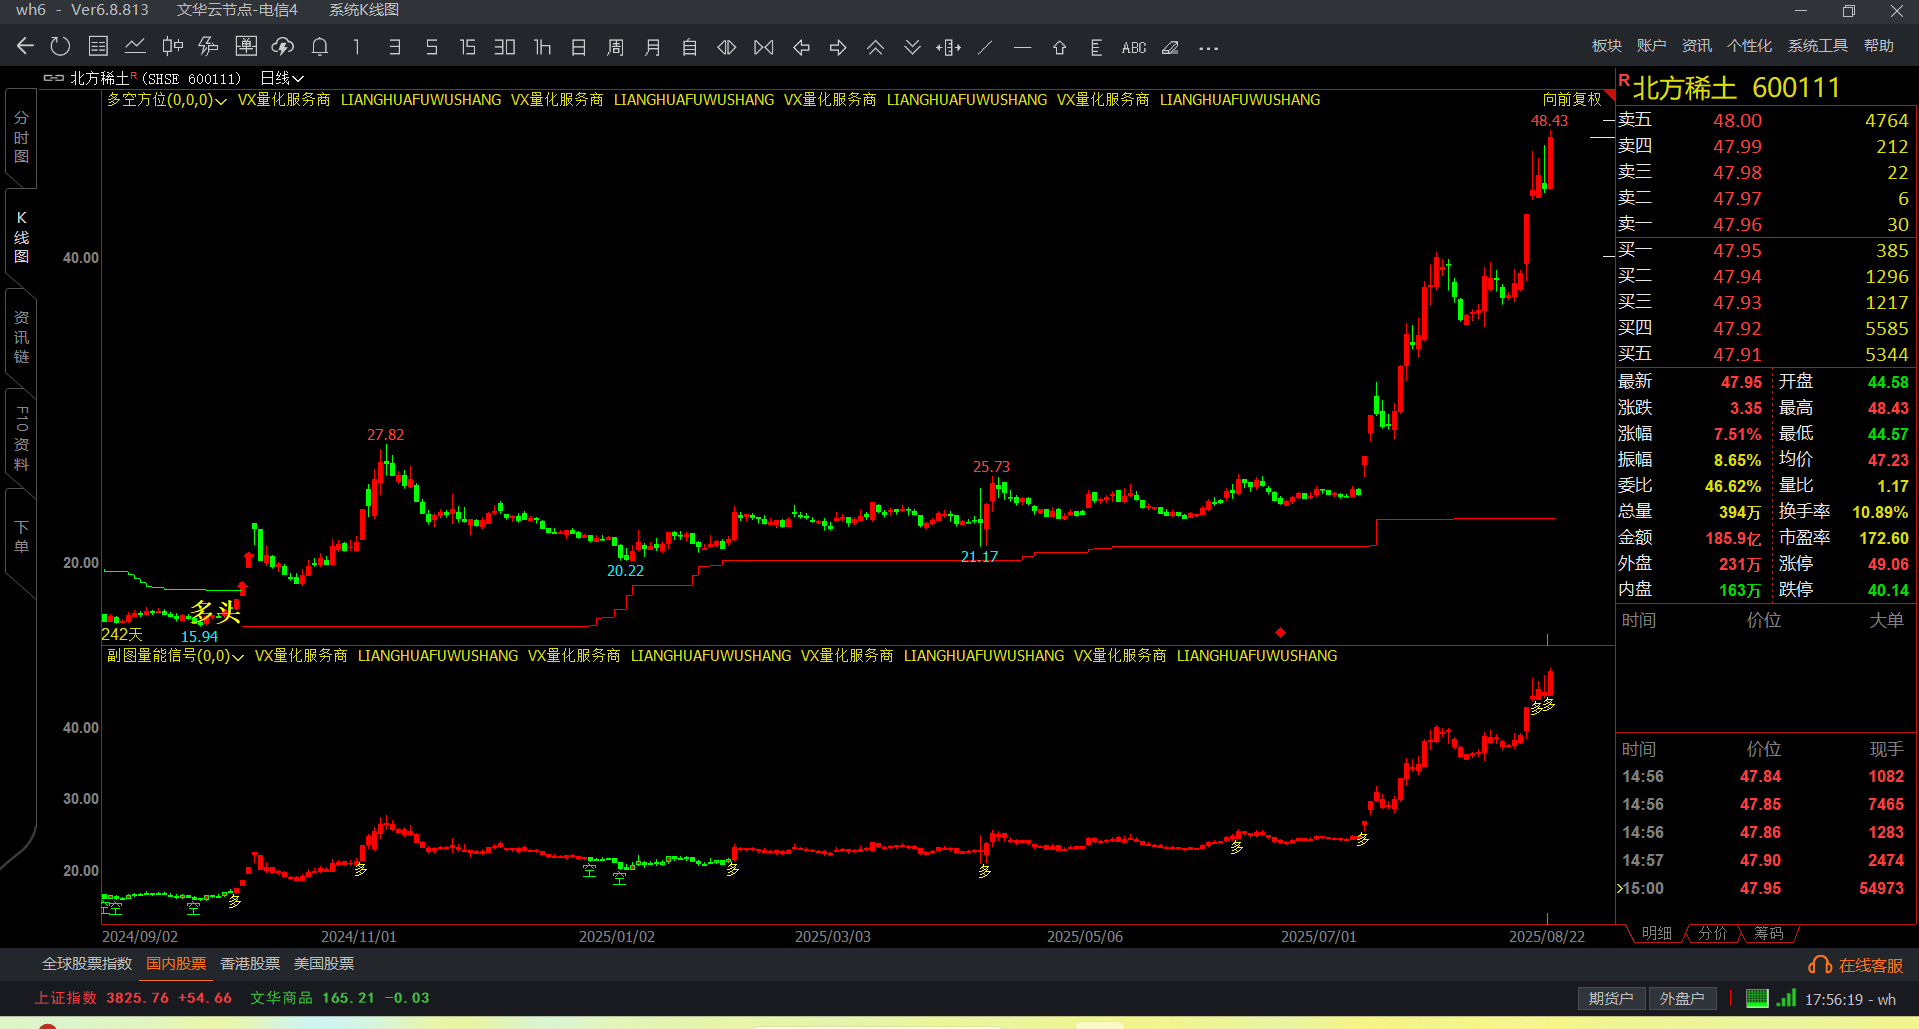
Task: Open the 个性化 menu
Action: 1749,46
